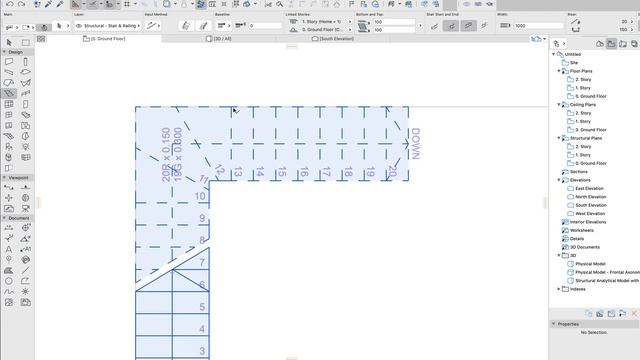Image resolution: width=640 pixels, height=360 pixels.
Task: Collapse the Ceiling Plans tree node
Action: tap(559, 104)
